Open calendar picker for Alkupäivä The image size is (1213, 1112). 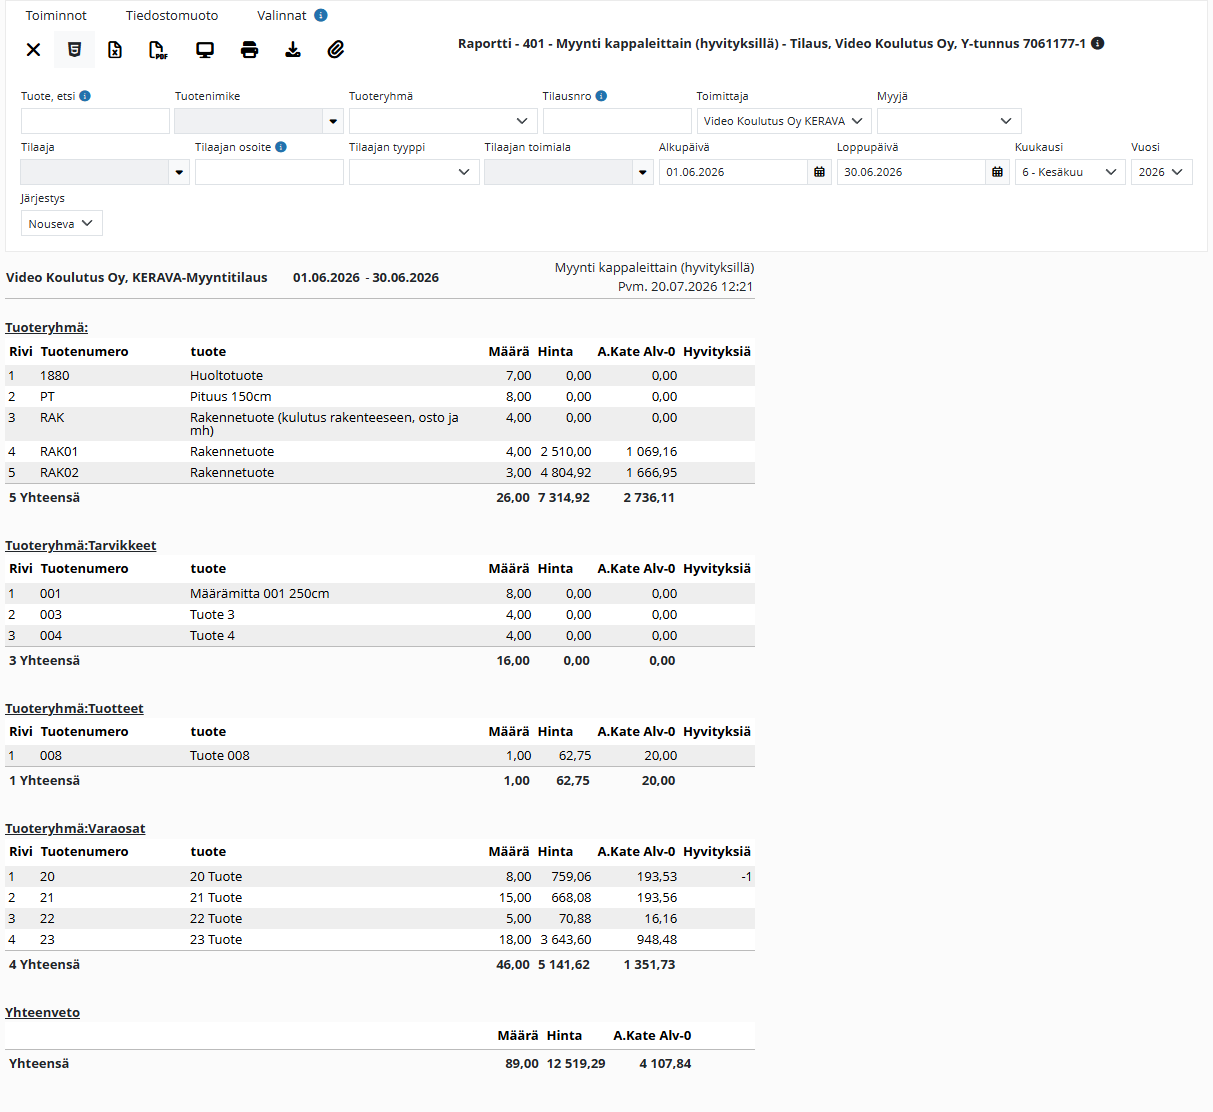pos(819,172)
